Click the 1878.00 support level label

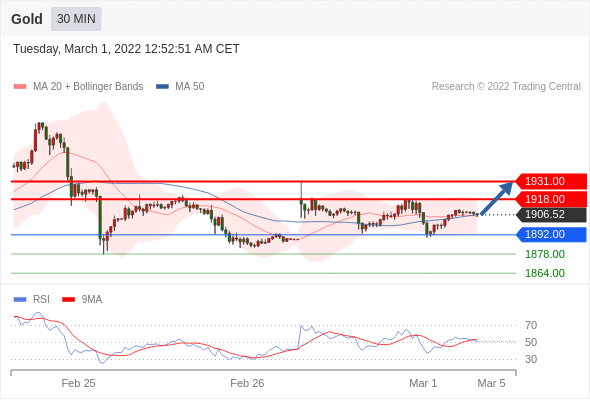(545, 254)
